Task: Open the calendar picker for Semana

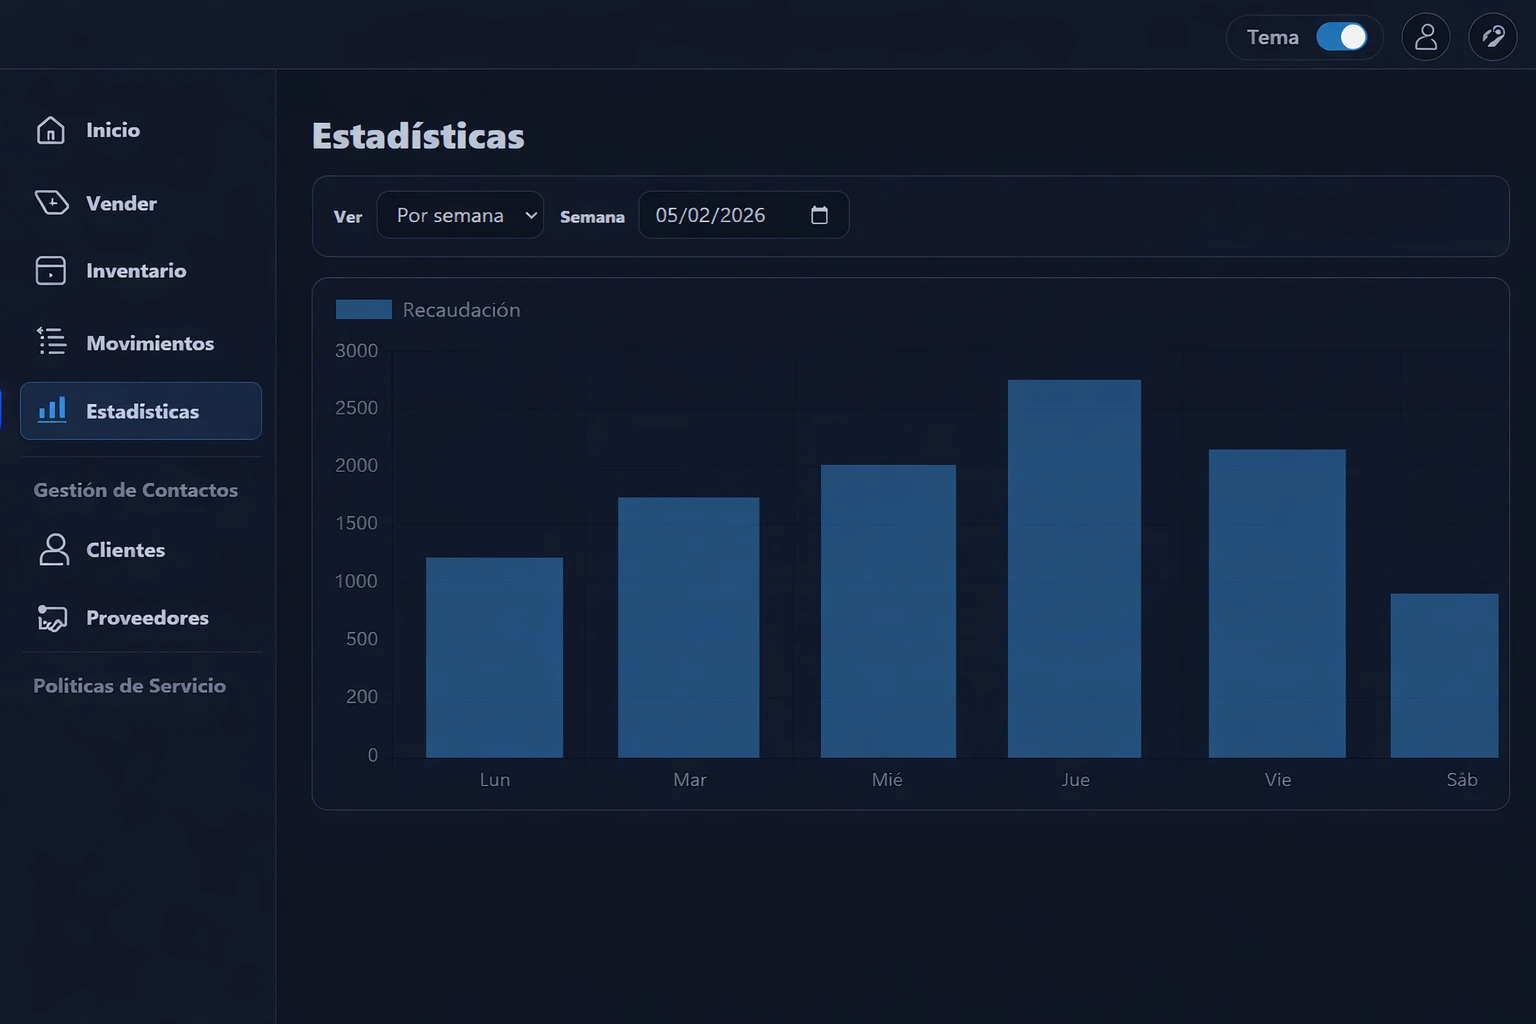Action: [x=819, y=215]
